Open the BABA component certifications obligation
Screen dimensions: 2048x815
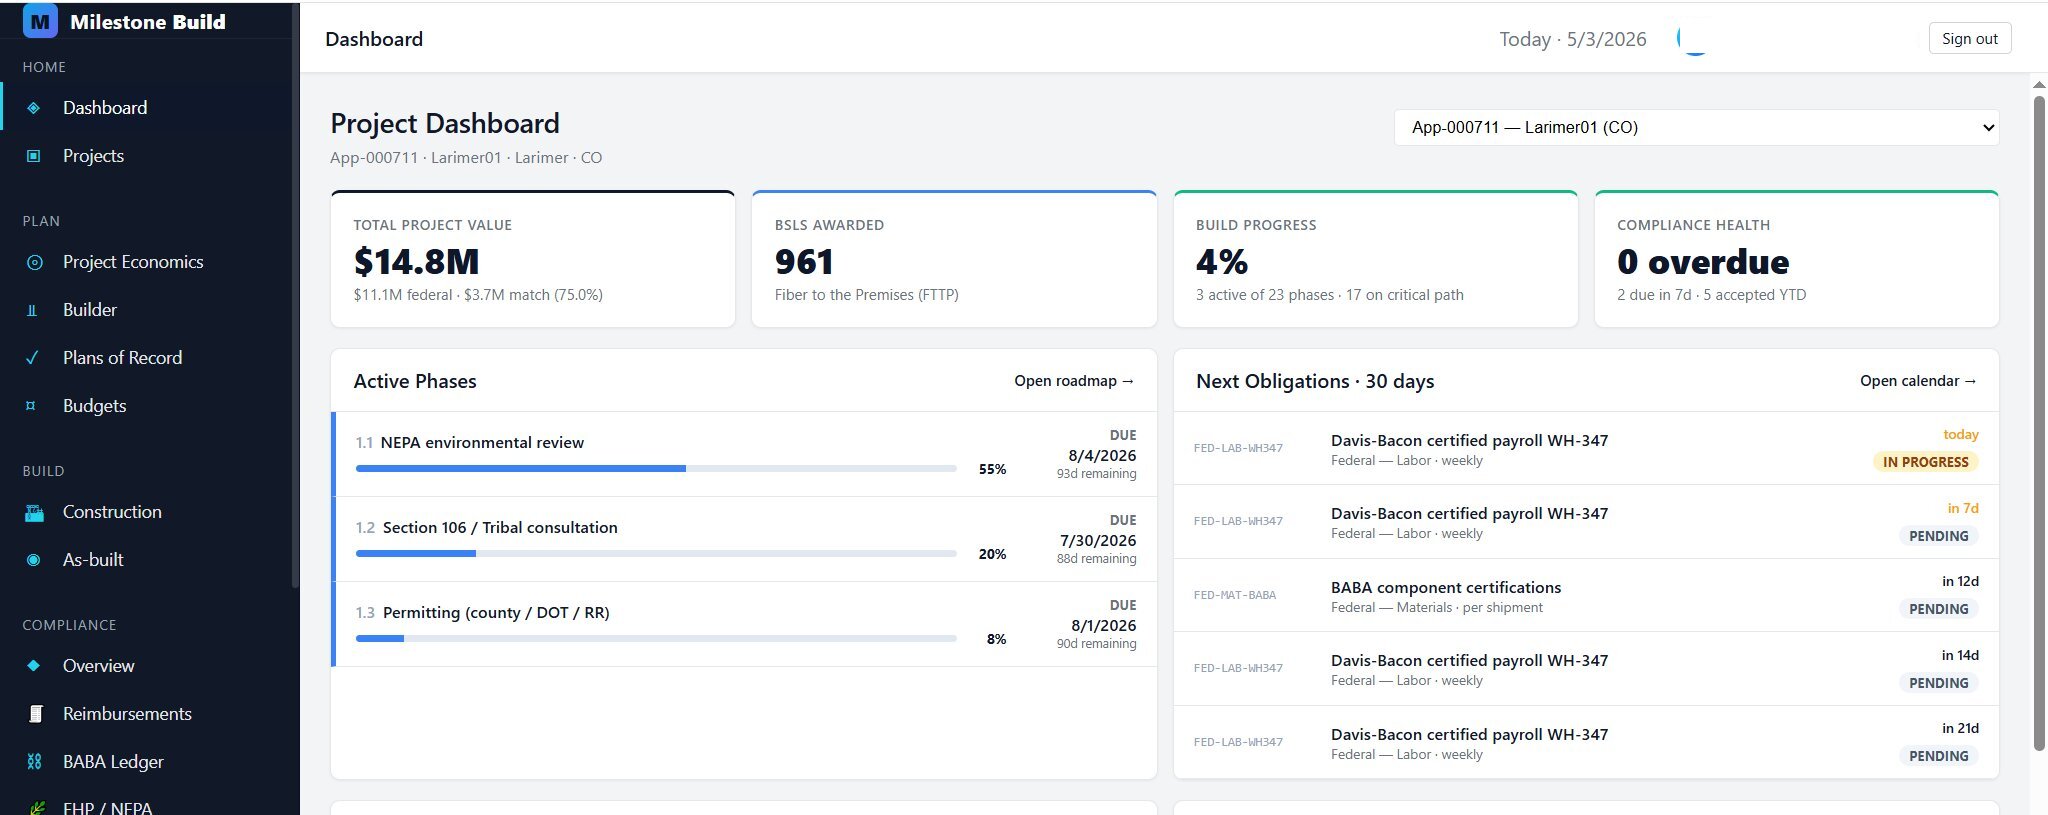tap(1586, 596)
